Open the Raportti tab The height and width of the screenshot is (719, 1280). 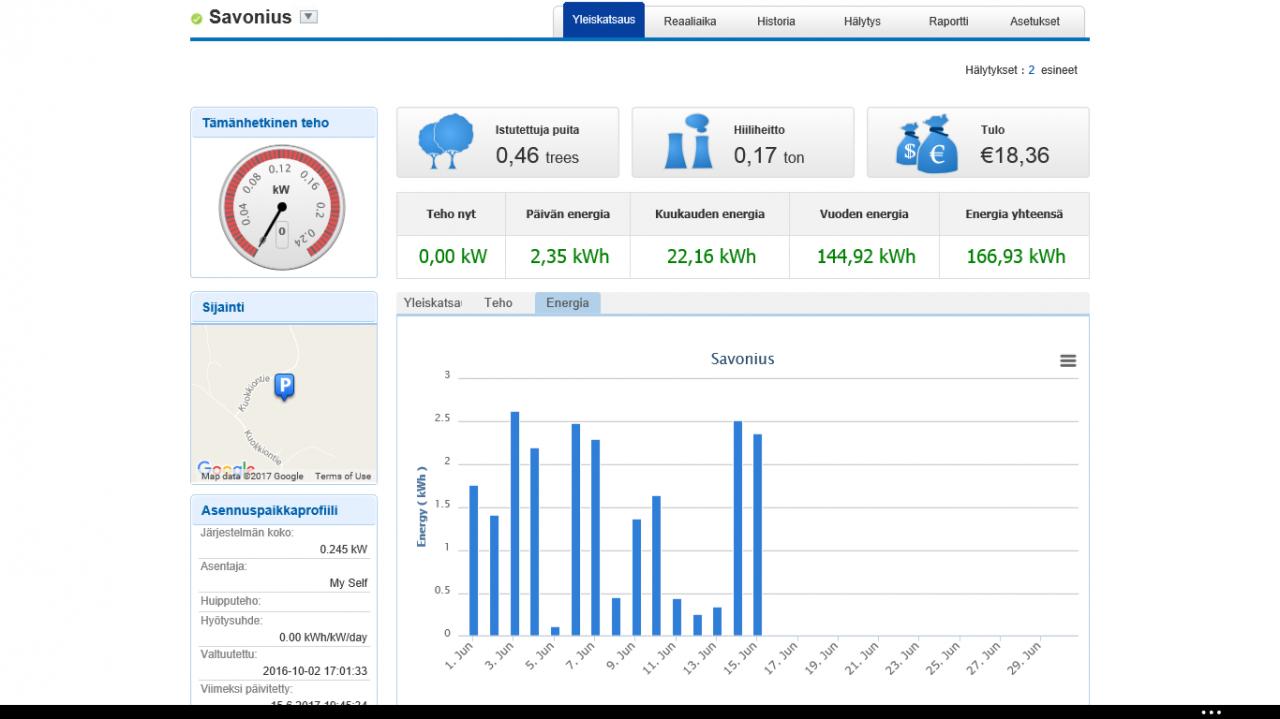tap(948, 21)
